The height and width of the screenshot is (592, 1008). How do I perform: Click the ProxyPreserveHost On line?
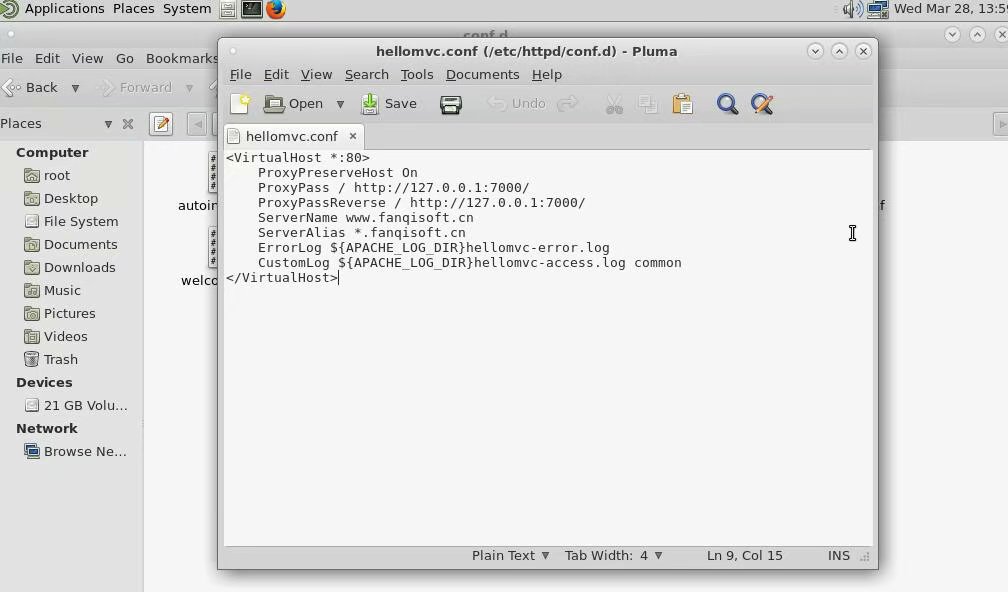(338, 172)
